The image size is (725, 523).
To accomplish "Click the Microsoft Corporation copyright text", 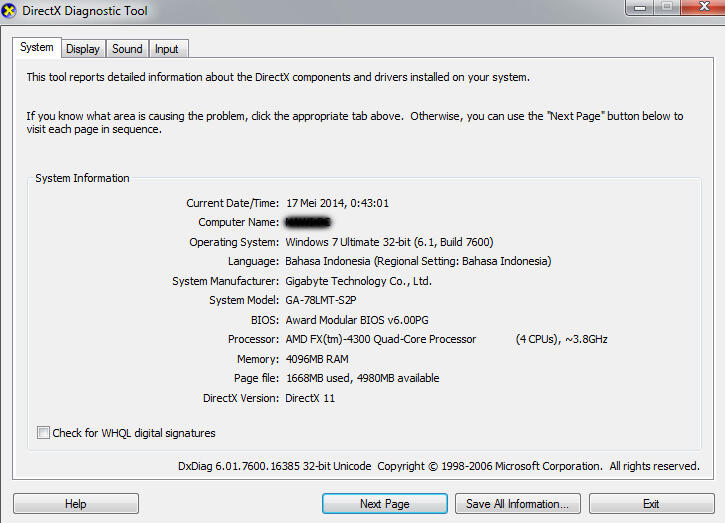I will (x=538, y=466).
